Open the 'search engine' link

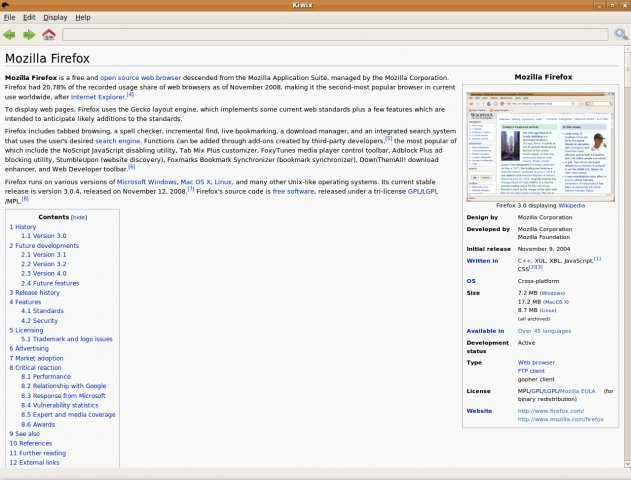tap(118, 141)
